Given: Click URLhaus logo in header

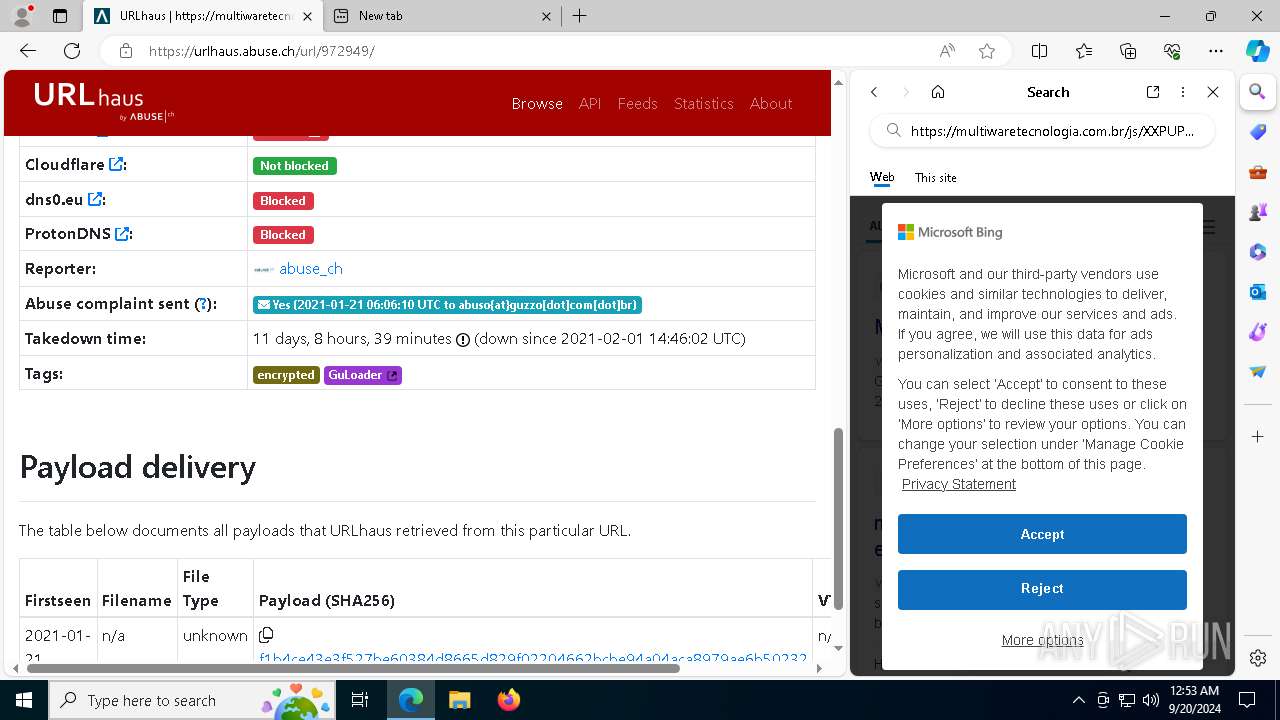Looking at the screenshot, I should (104, 101).
